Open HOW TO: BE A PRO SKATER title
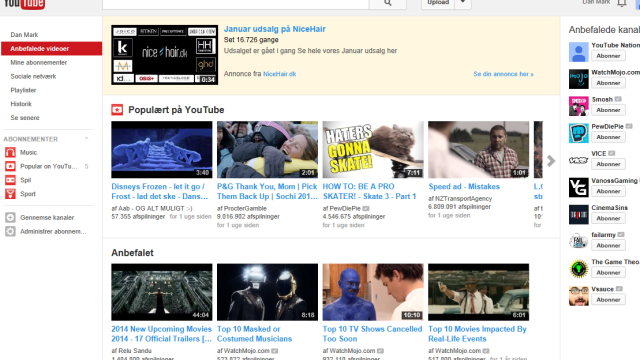The height and width of the screenshot is (360, 640). coord(369,191)
